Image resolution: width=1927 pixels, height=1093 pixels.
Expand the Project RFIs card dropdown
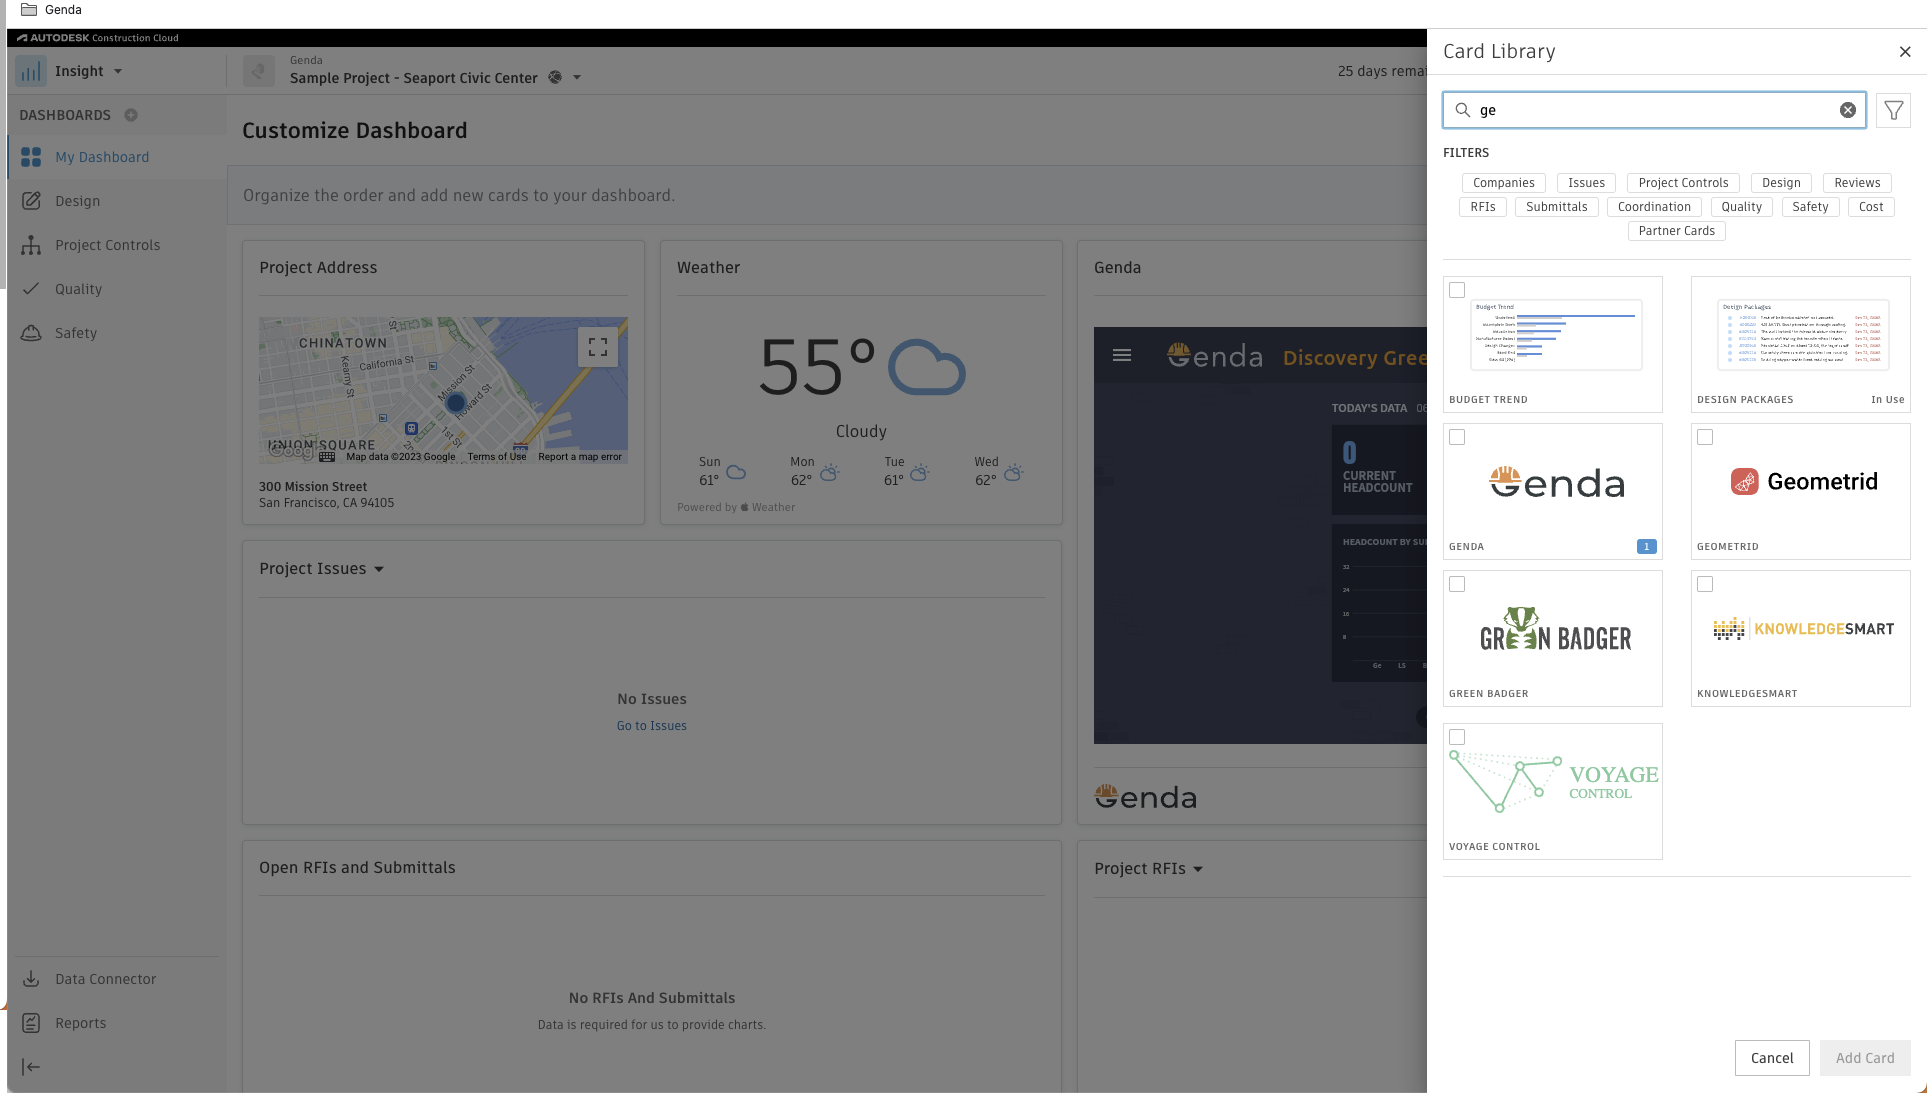pyautogui.click(x=1198, y=869)
